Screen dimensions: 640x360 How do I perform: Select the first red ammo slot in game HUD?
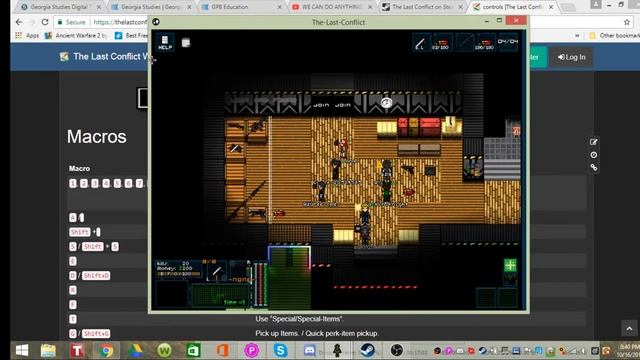tap(441, 43)
